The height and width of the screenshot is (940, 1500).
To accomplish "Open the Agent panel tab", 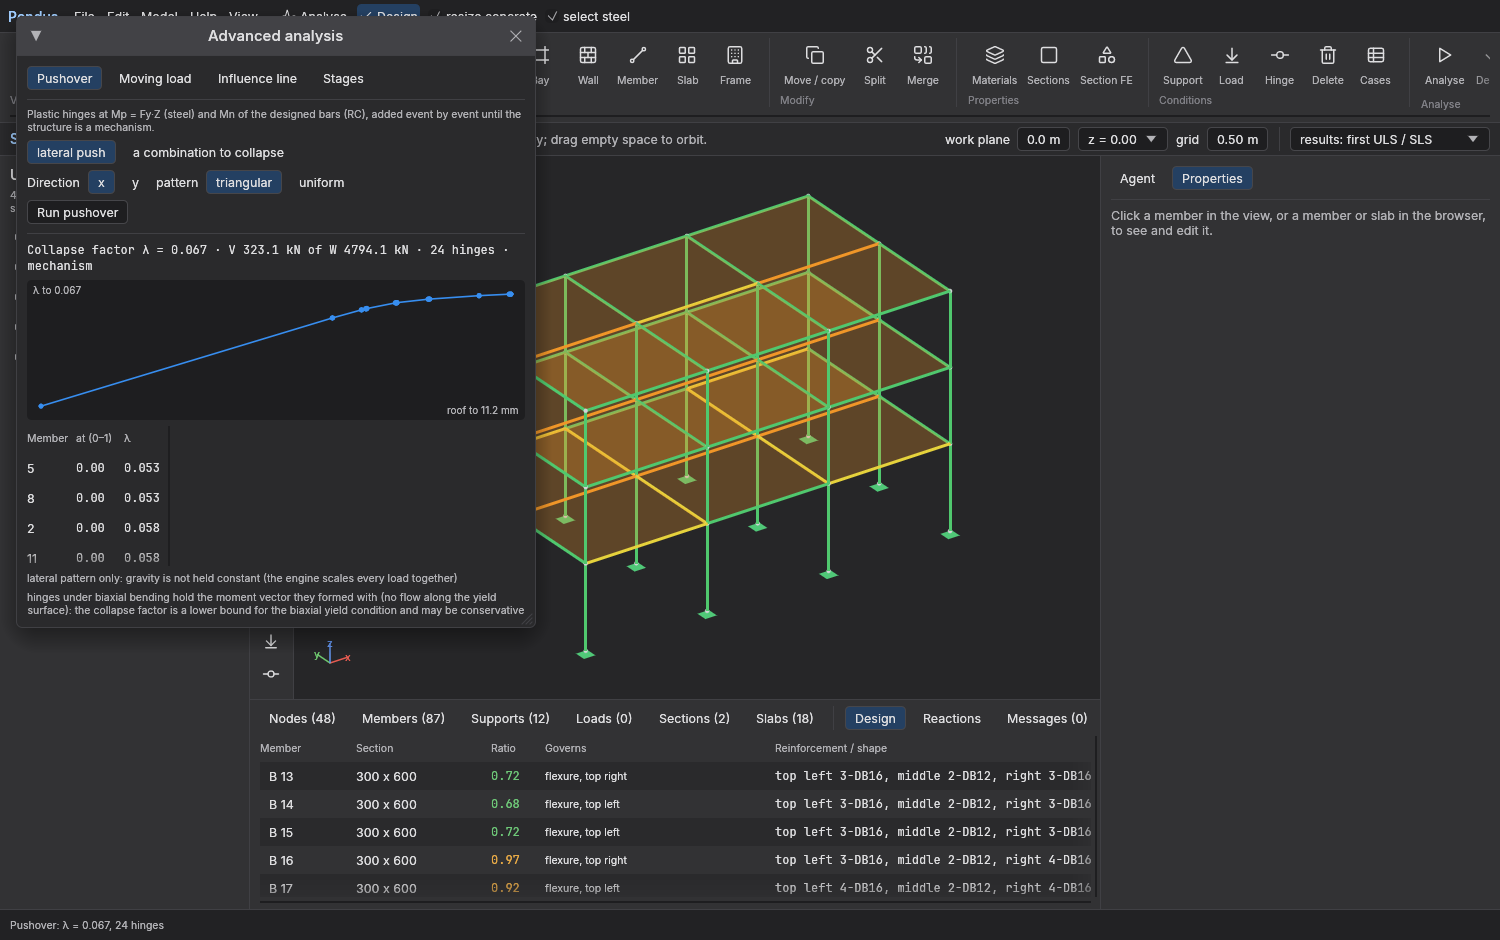I will point(1137,179).
